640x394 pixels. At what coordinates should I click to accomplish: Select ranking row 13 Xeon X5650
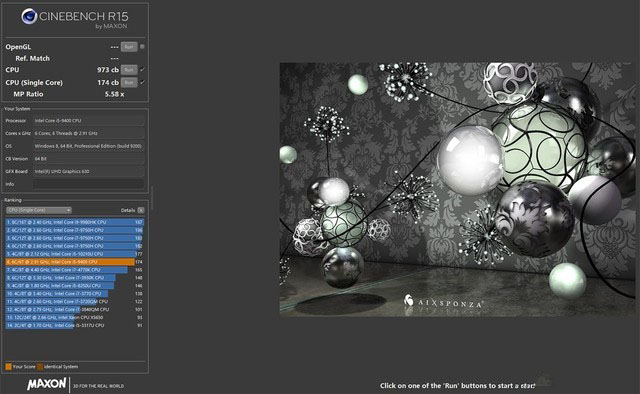pos(75,317)
